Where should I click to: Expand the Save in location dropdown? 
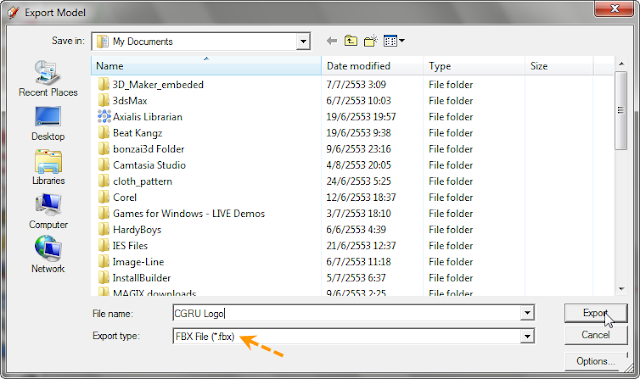pyautogui.click(x=303, y=41)
